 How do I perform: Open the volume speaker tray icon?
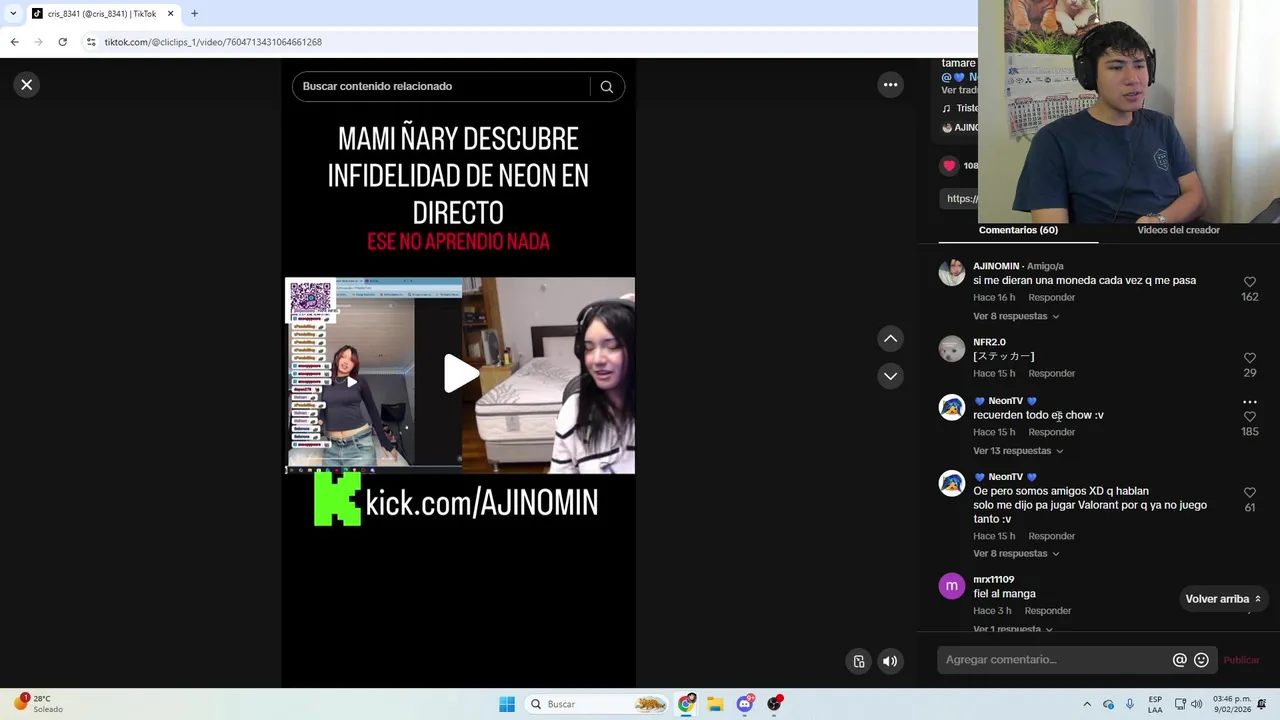(1197, 704)
